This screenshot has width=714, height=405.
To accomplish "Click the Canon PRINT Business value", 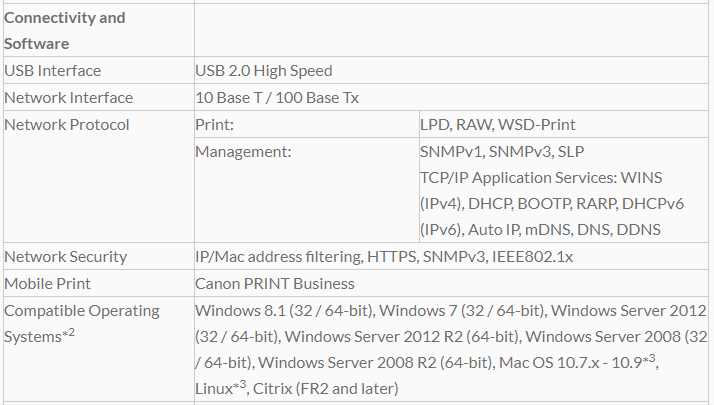I will tap(275, 284).
